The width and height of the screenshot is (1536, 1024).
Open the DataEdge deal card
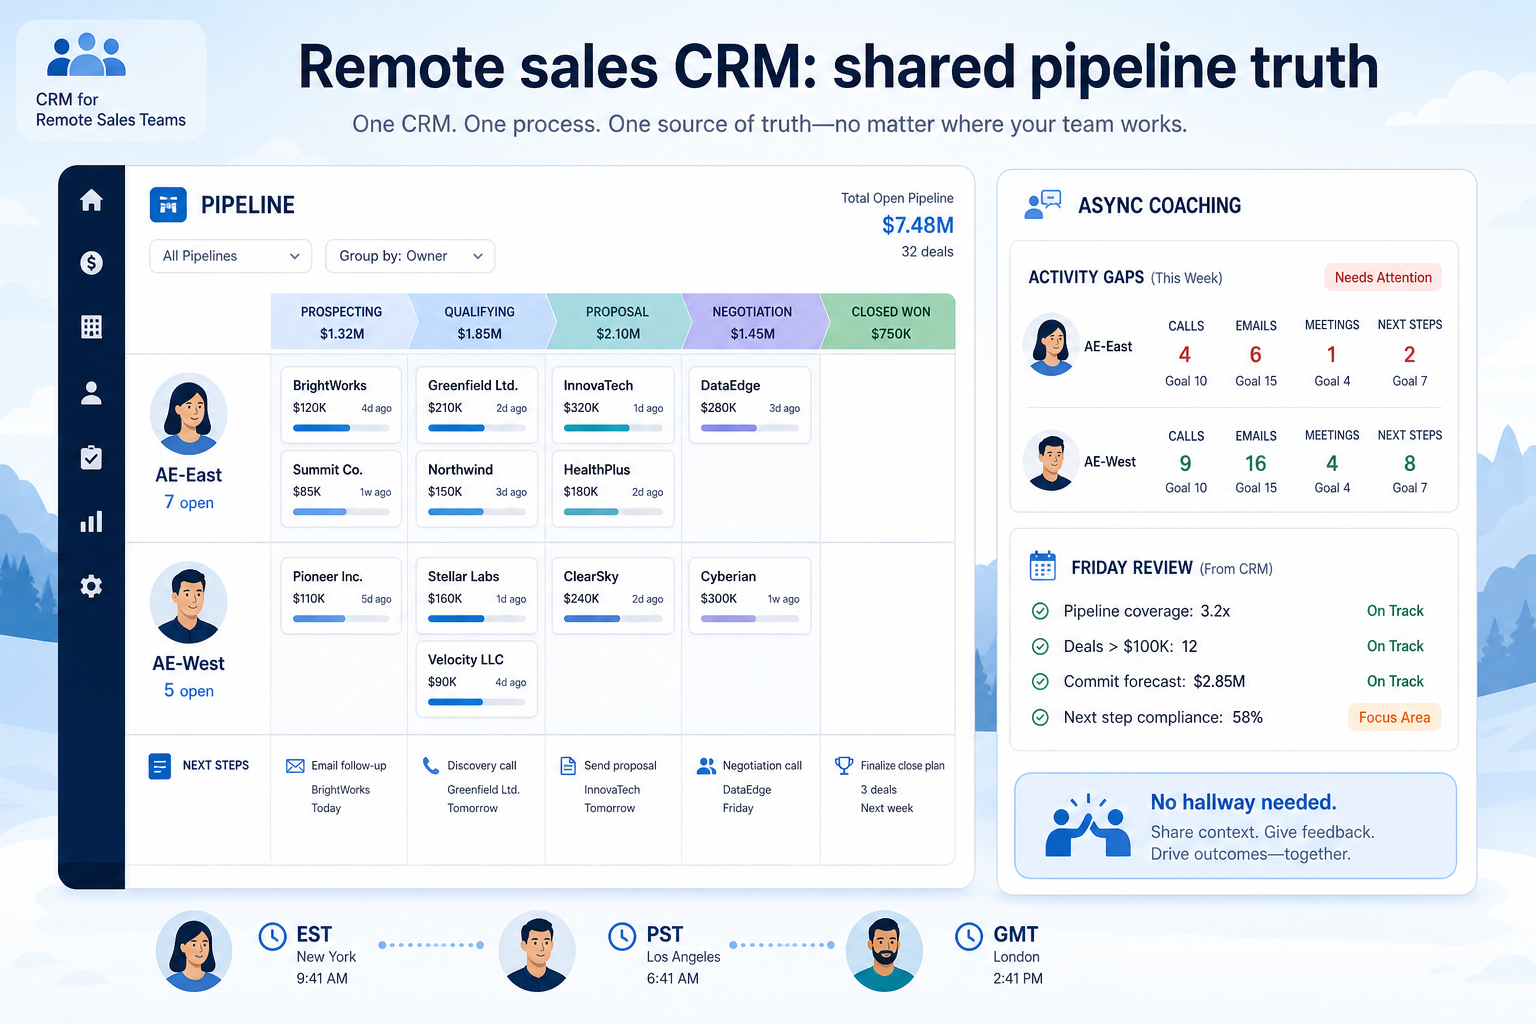coord(750,405)
